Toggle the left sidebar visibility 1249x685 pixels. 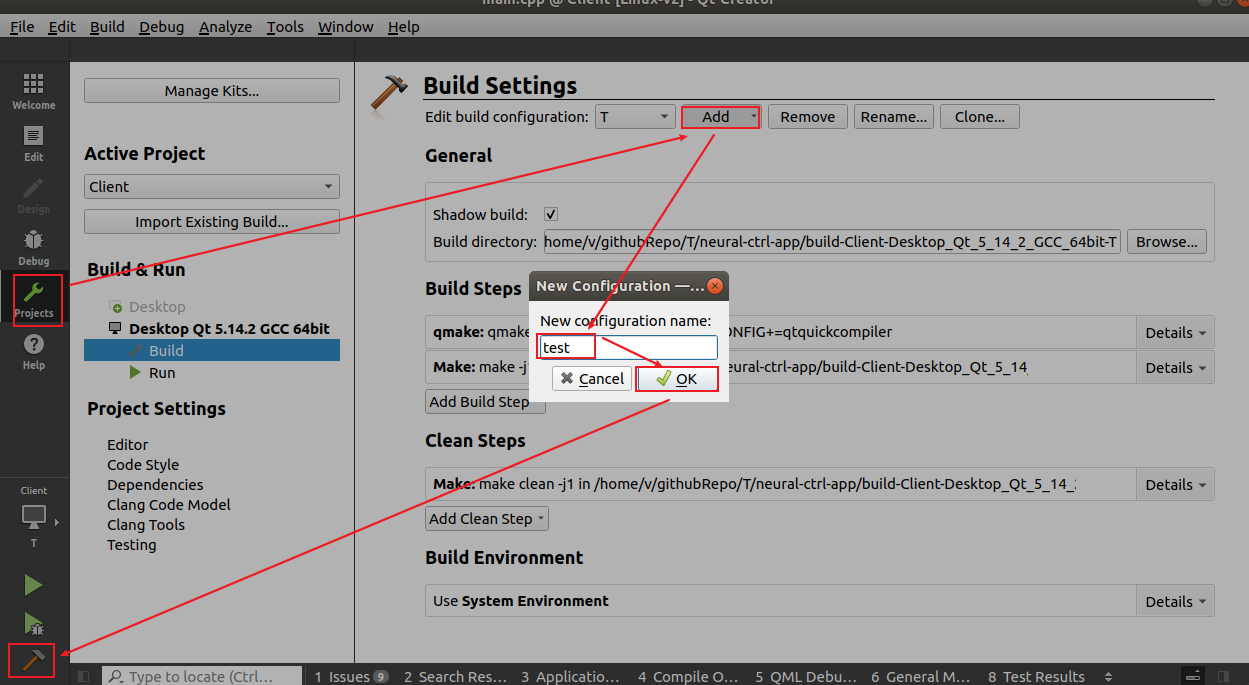coord(84,677)
